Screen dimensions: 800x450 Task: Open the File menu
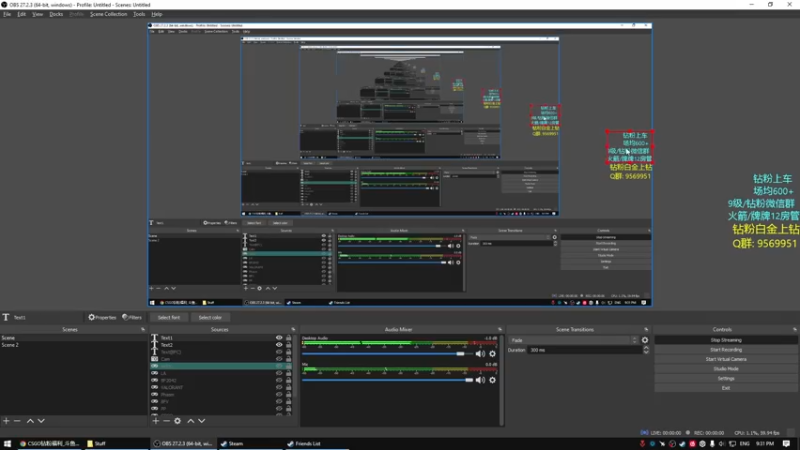tap(7, 14)
